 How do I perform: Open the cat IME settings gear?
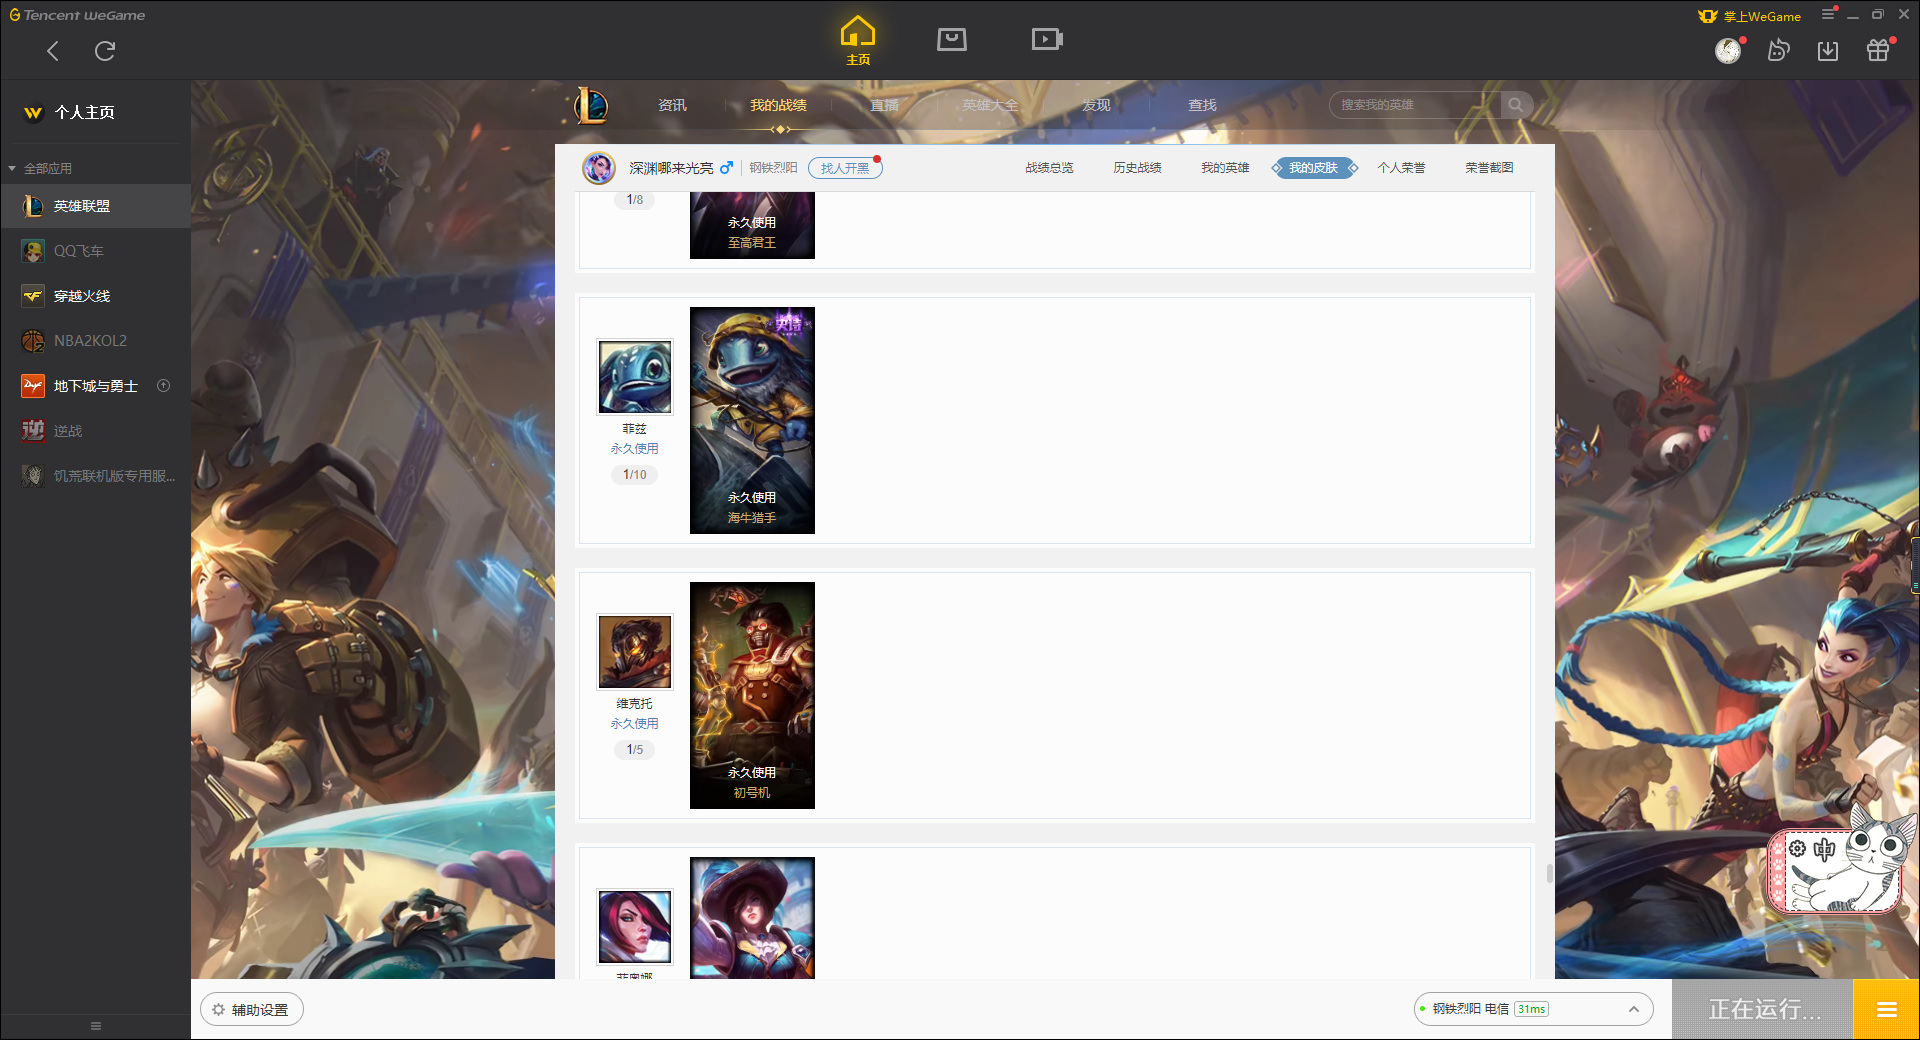coord(1797,849)
